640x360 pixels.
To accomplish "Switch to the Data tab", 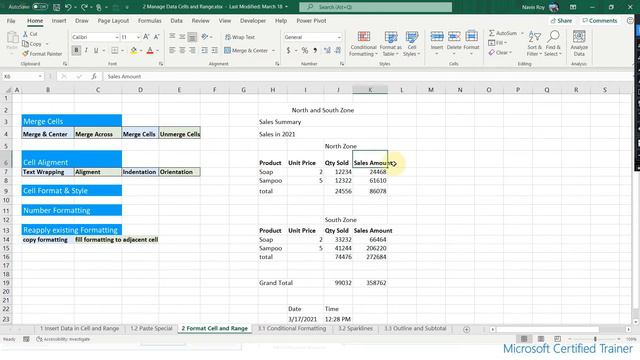I will click(x=176, y=20).
